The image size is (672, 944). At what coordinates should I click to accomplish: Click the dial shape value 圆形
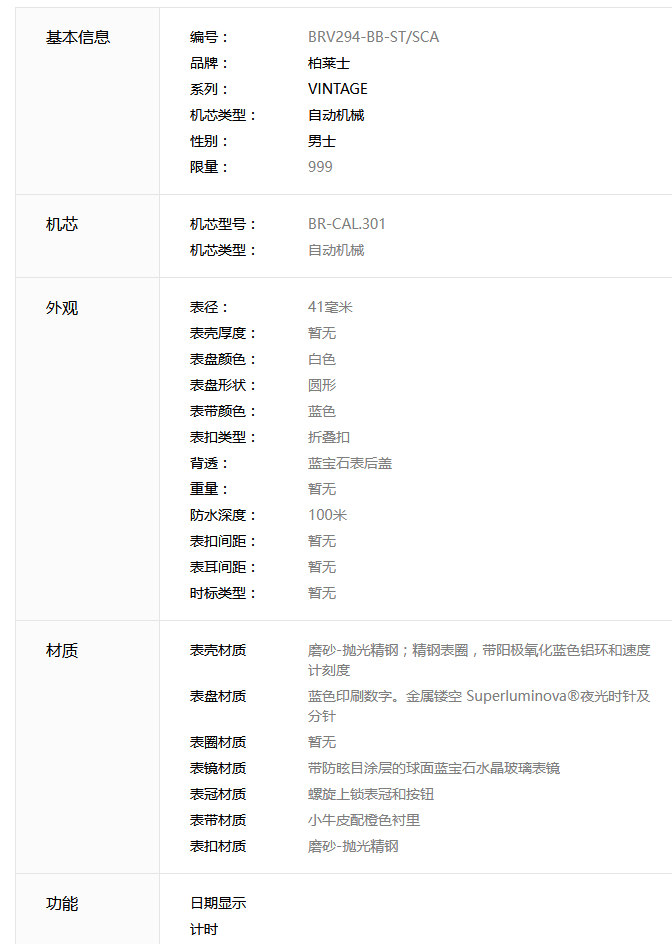point(322,385)
